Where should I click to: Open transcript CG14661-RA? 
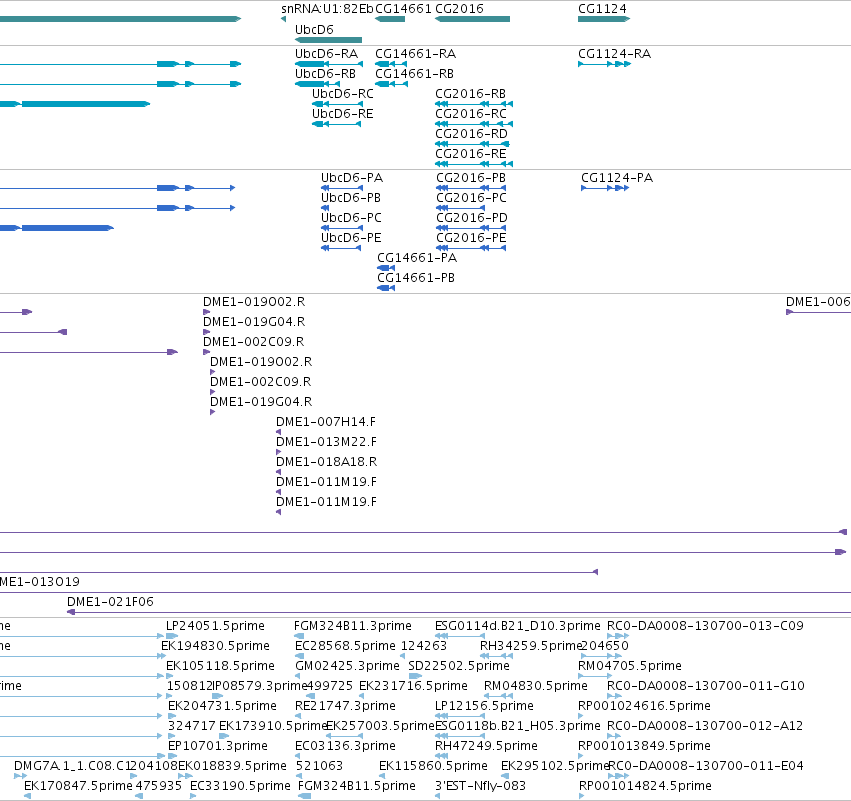(416, 54)
